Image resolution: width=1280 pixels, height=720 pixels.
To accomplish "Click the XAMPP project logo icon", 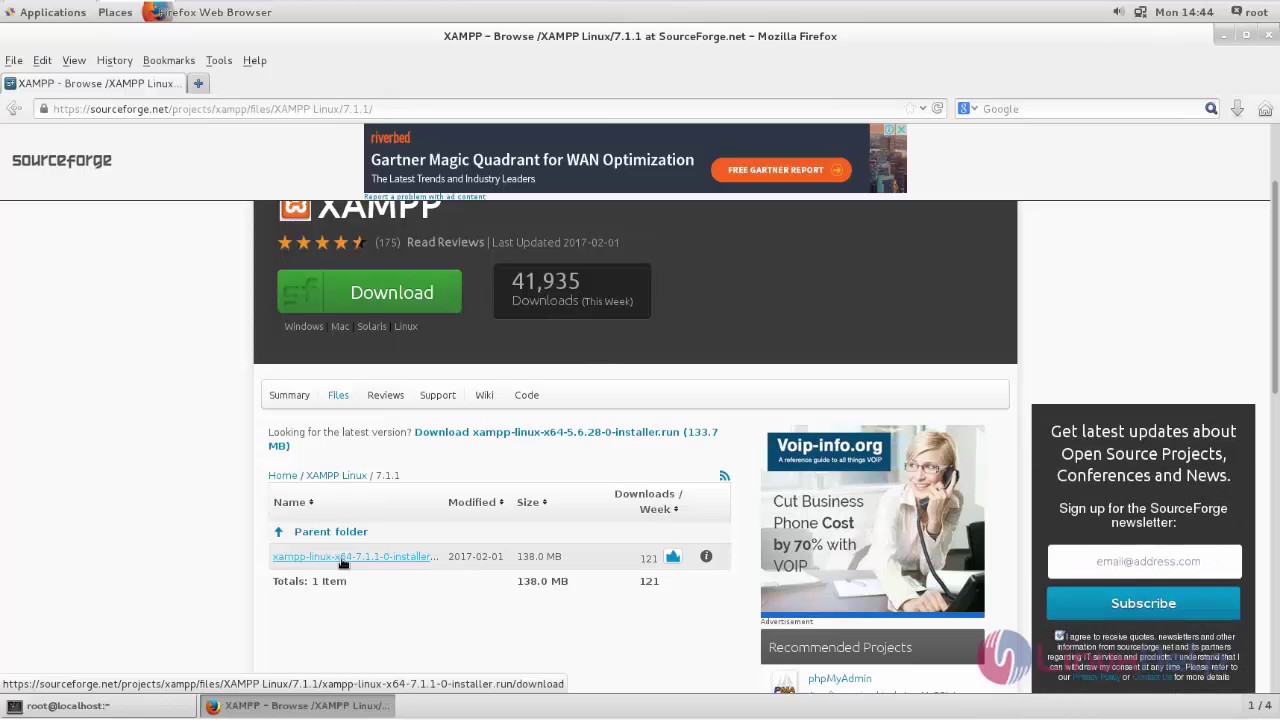I will point(295,208).
